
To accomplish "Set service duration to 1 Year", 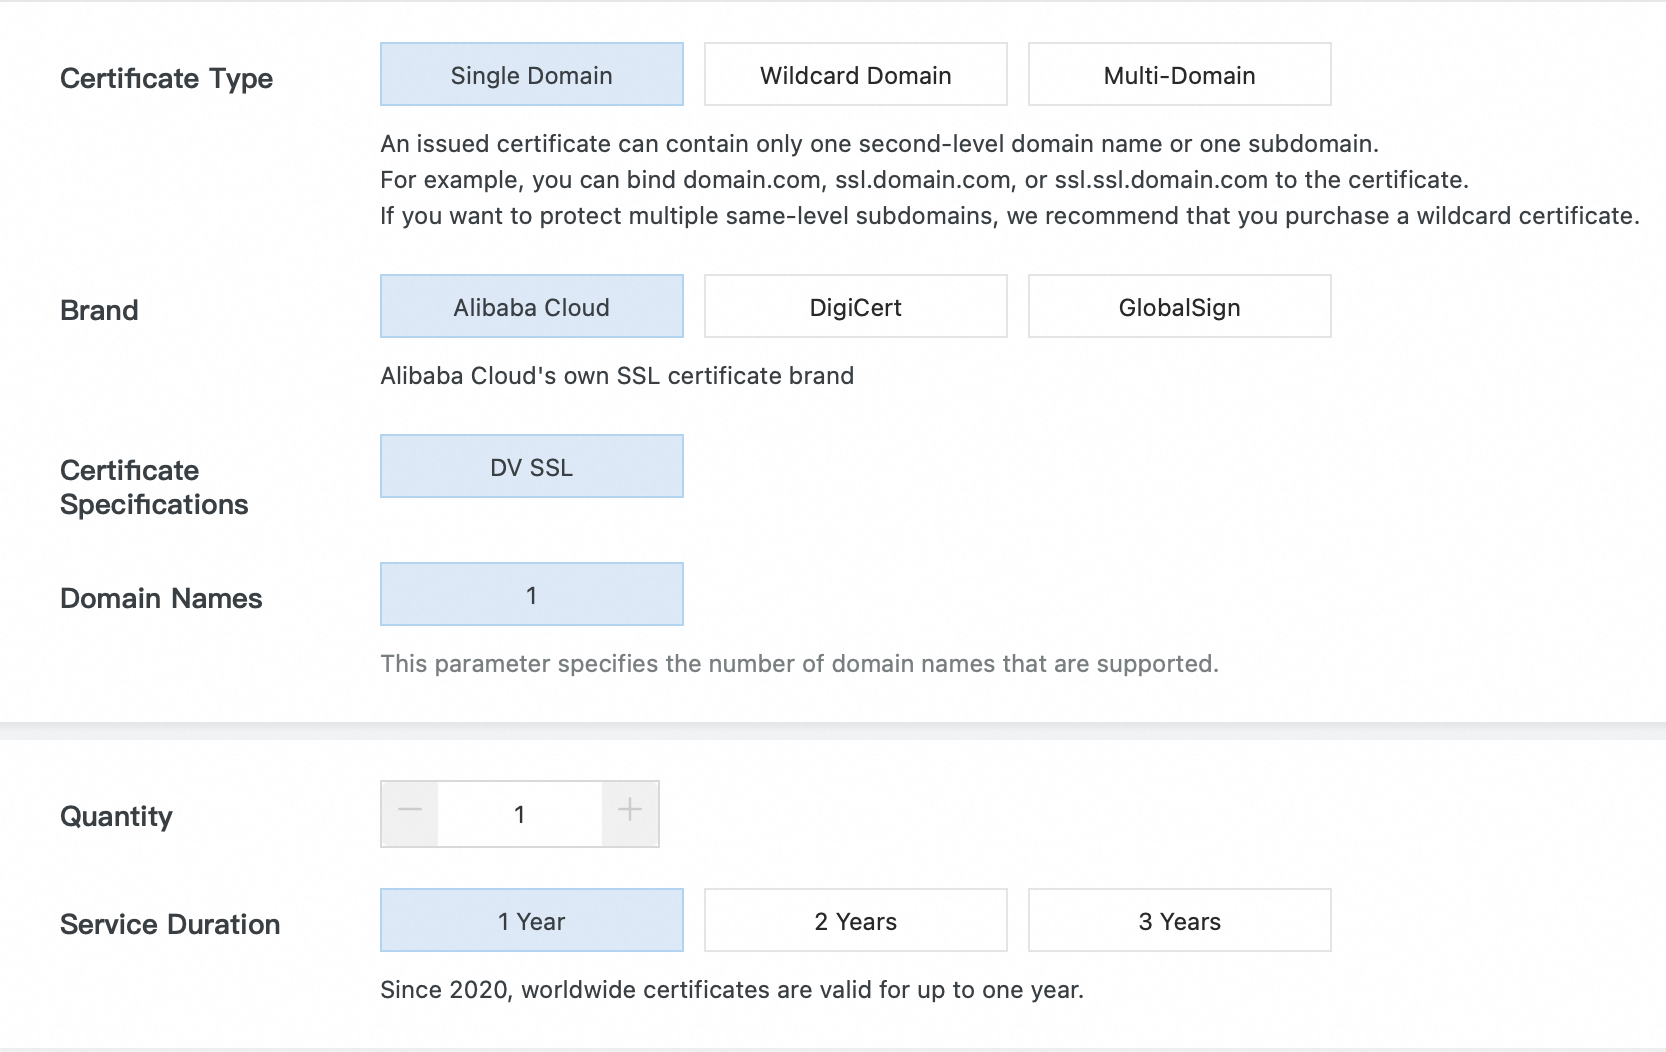I will [531, 921].
